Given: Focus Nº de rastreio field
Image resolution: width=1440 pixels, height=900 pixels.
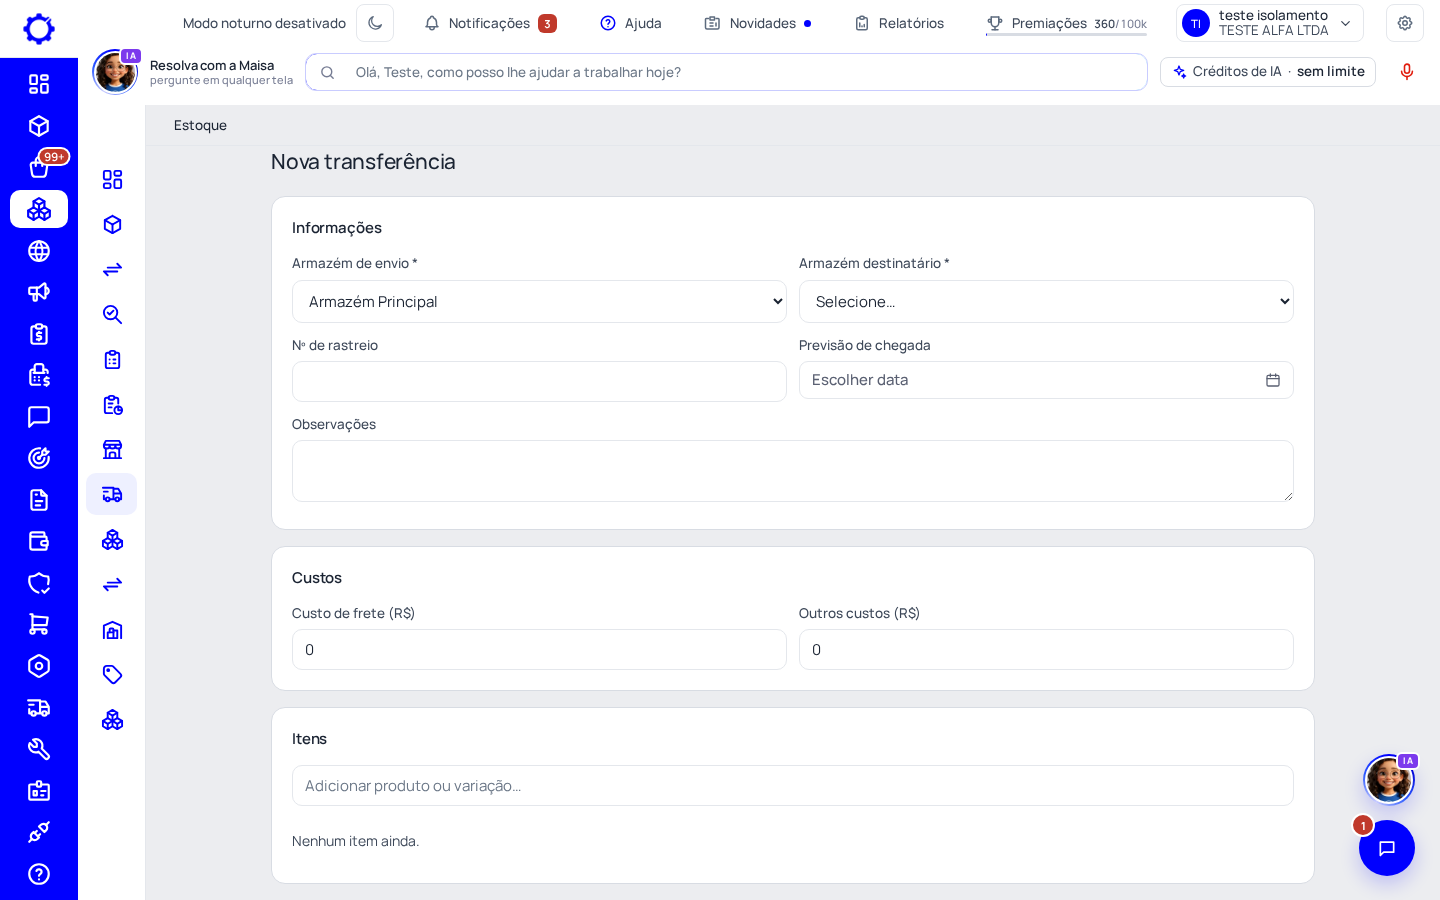Looking at the screenshot, I should (x=539, y=381).
